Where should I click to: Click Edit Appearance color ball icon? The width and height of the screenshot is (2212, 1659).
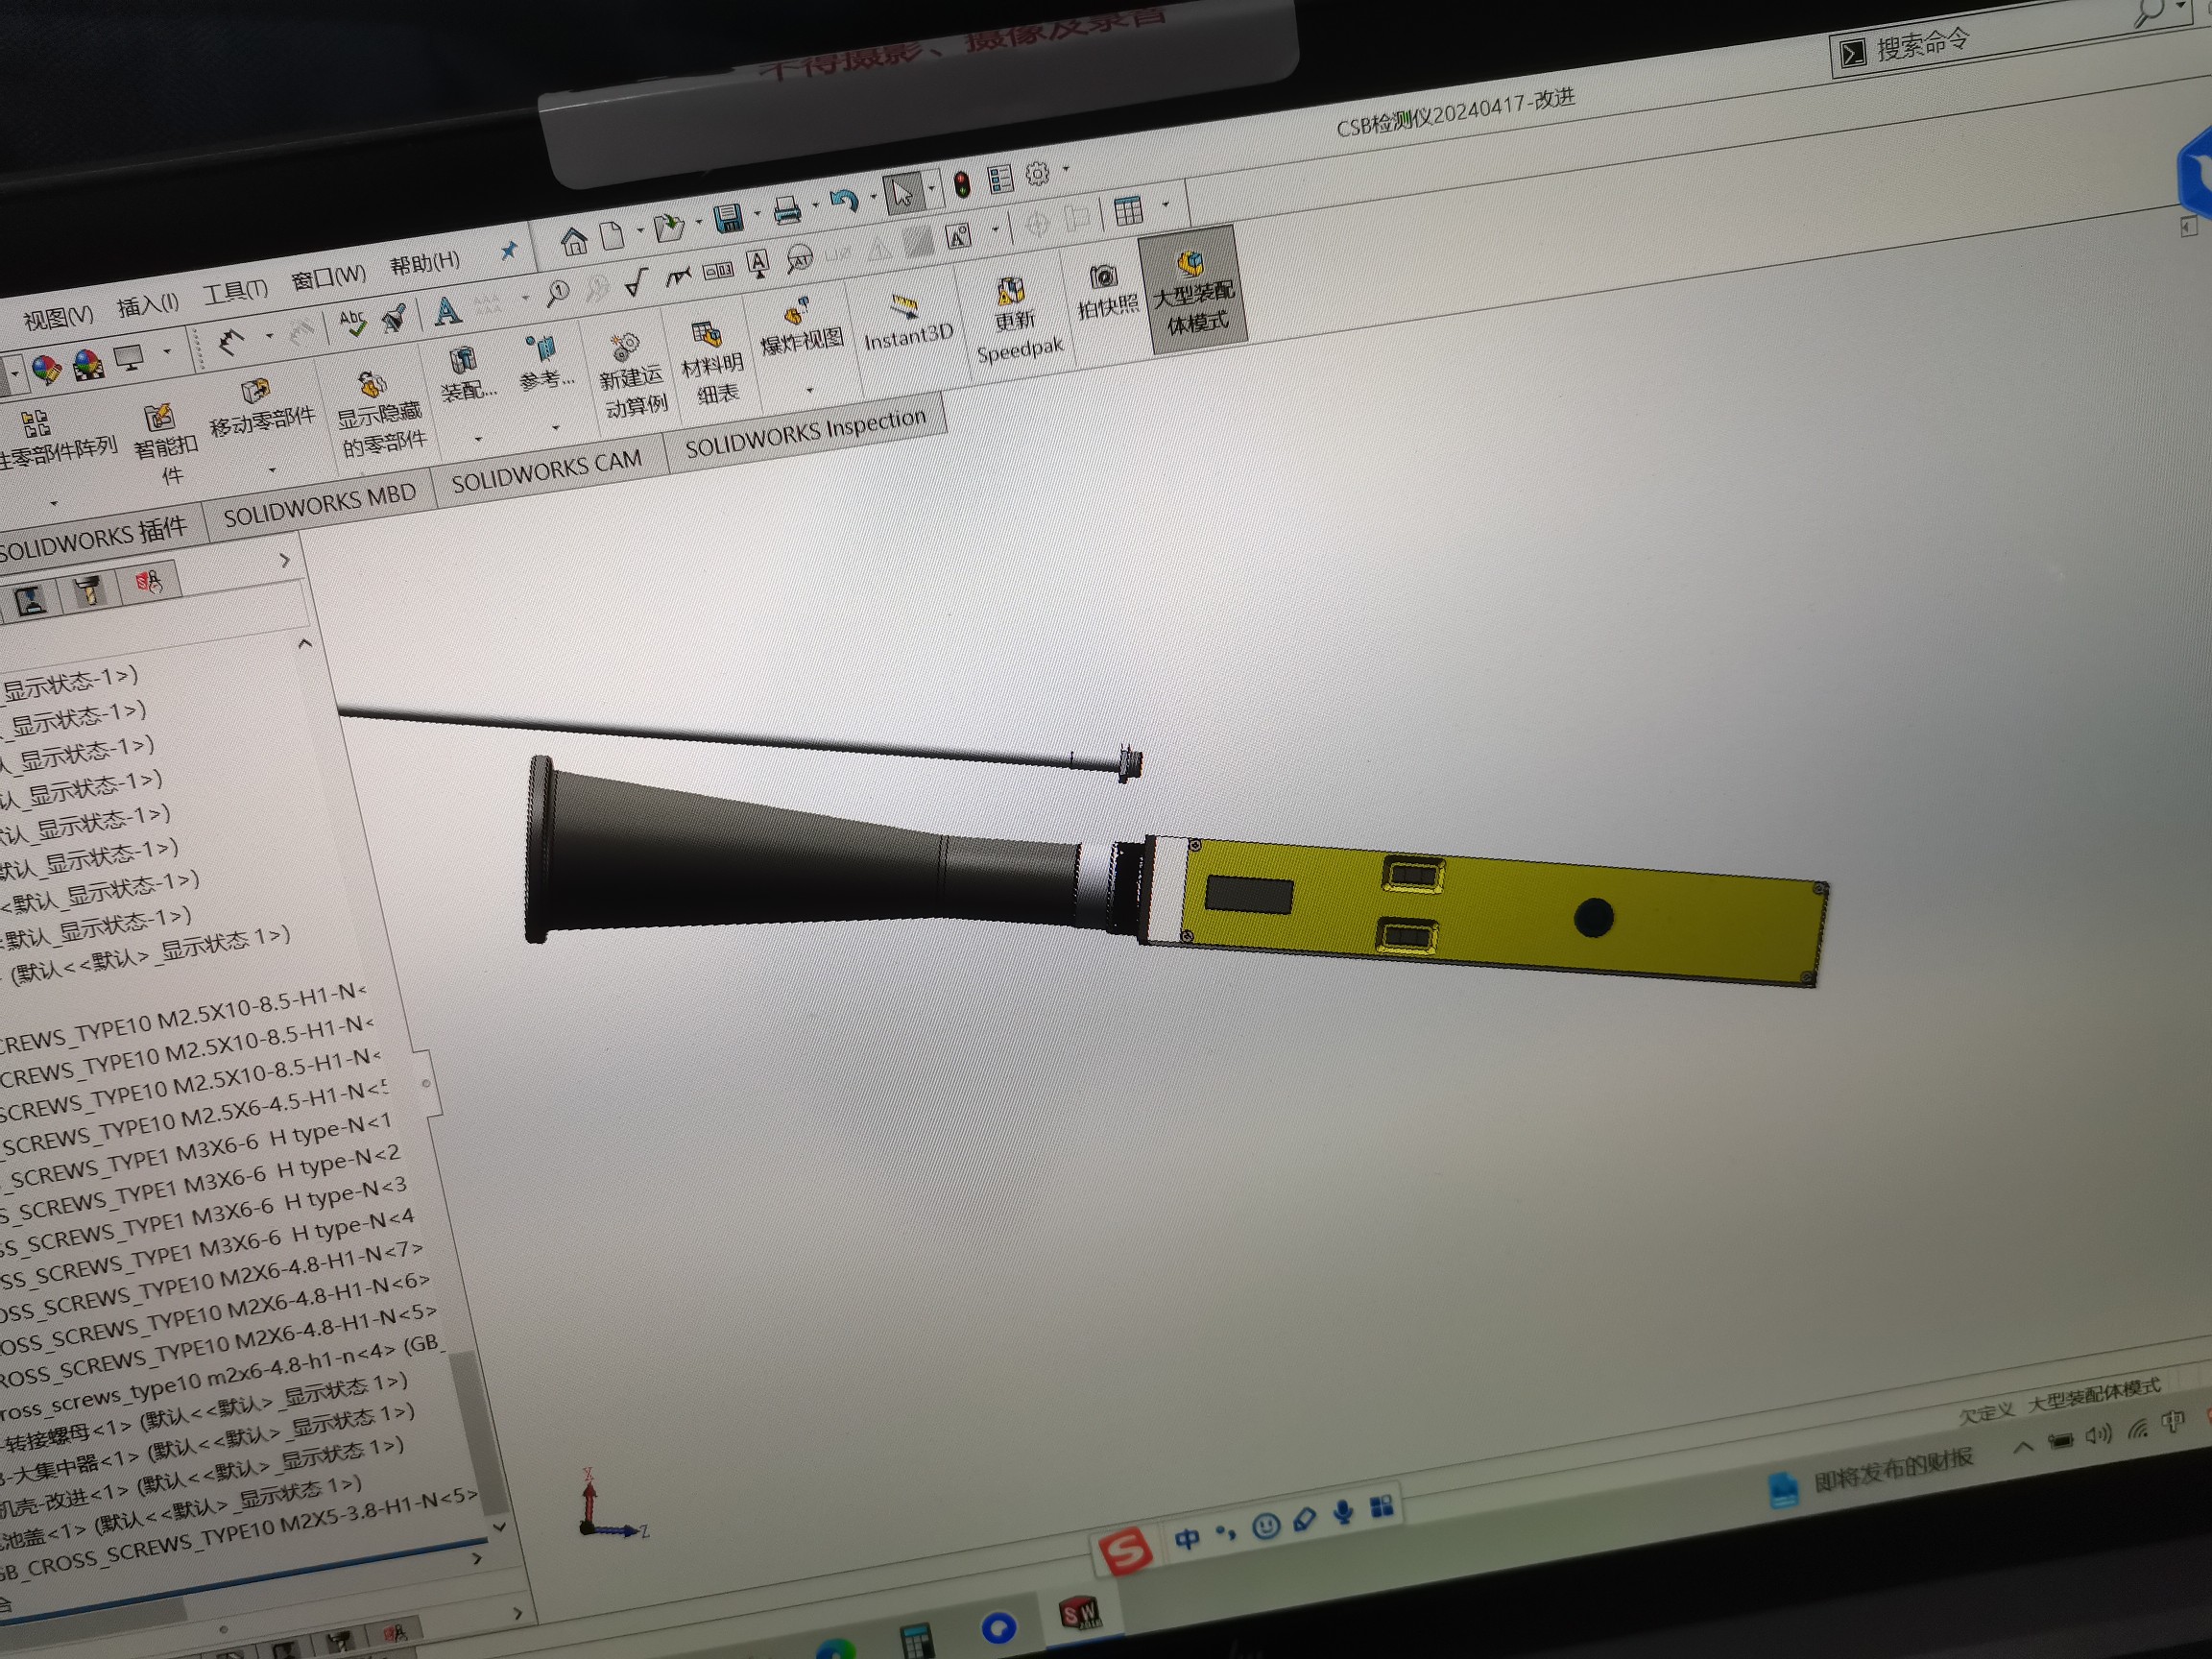[46, 369]
